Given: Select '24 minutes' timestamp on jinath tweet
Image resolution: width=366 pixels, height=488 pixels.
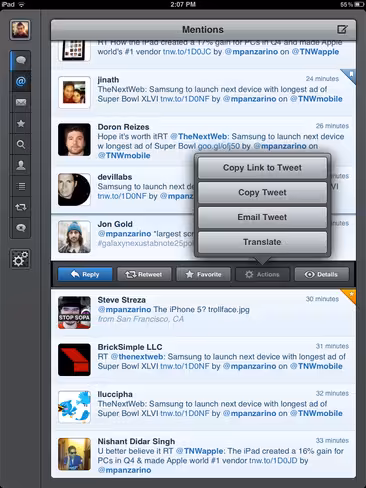Looking at the screenshot, I should pos(322,79).
